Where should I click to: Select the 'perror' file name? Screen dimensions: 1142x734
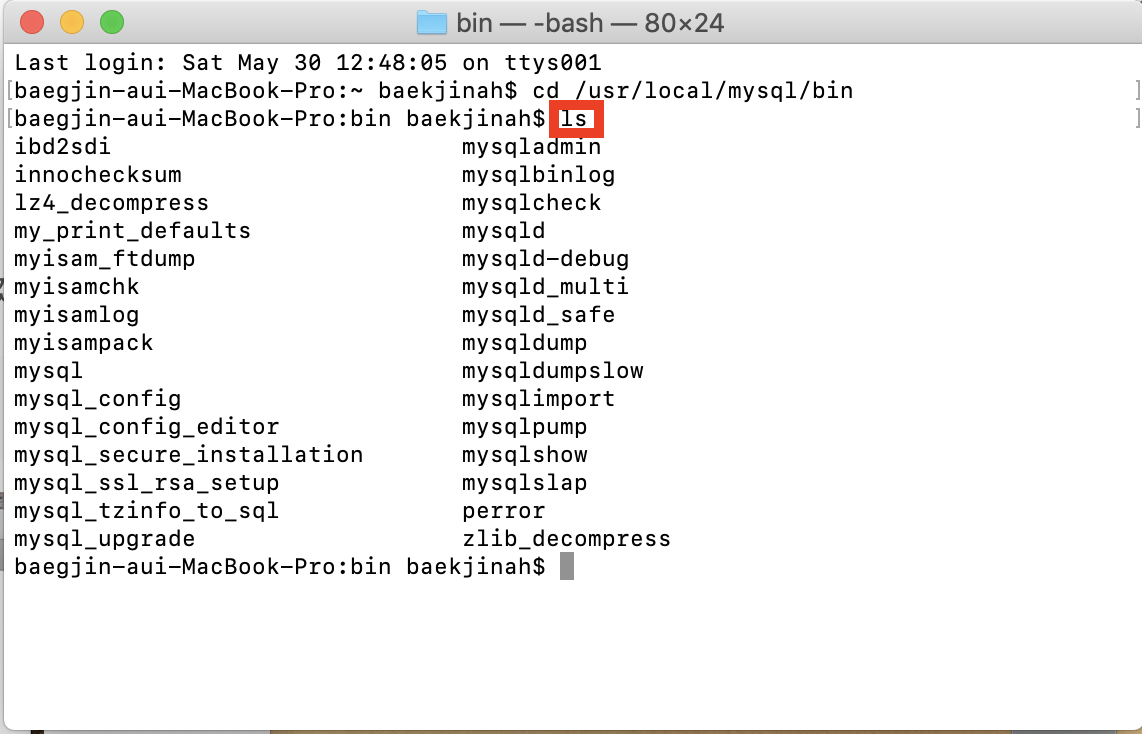(504, 511)
